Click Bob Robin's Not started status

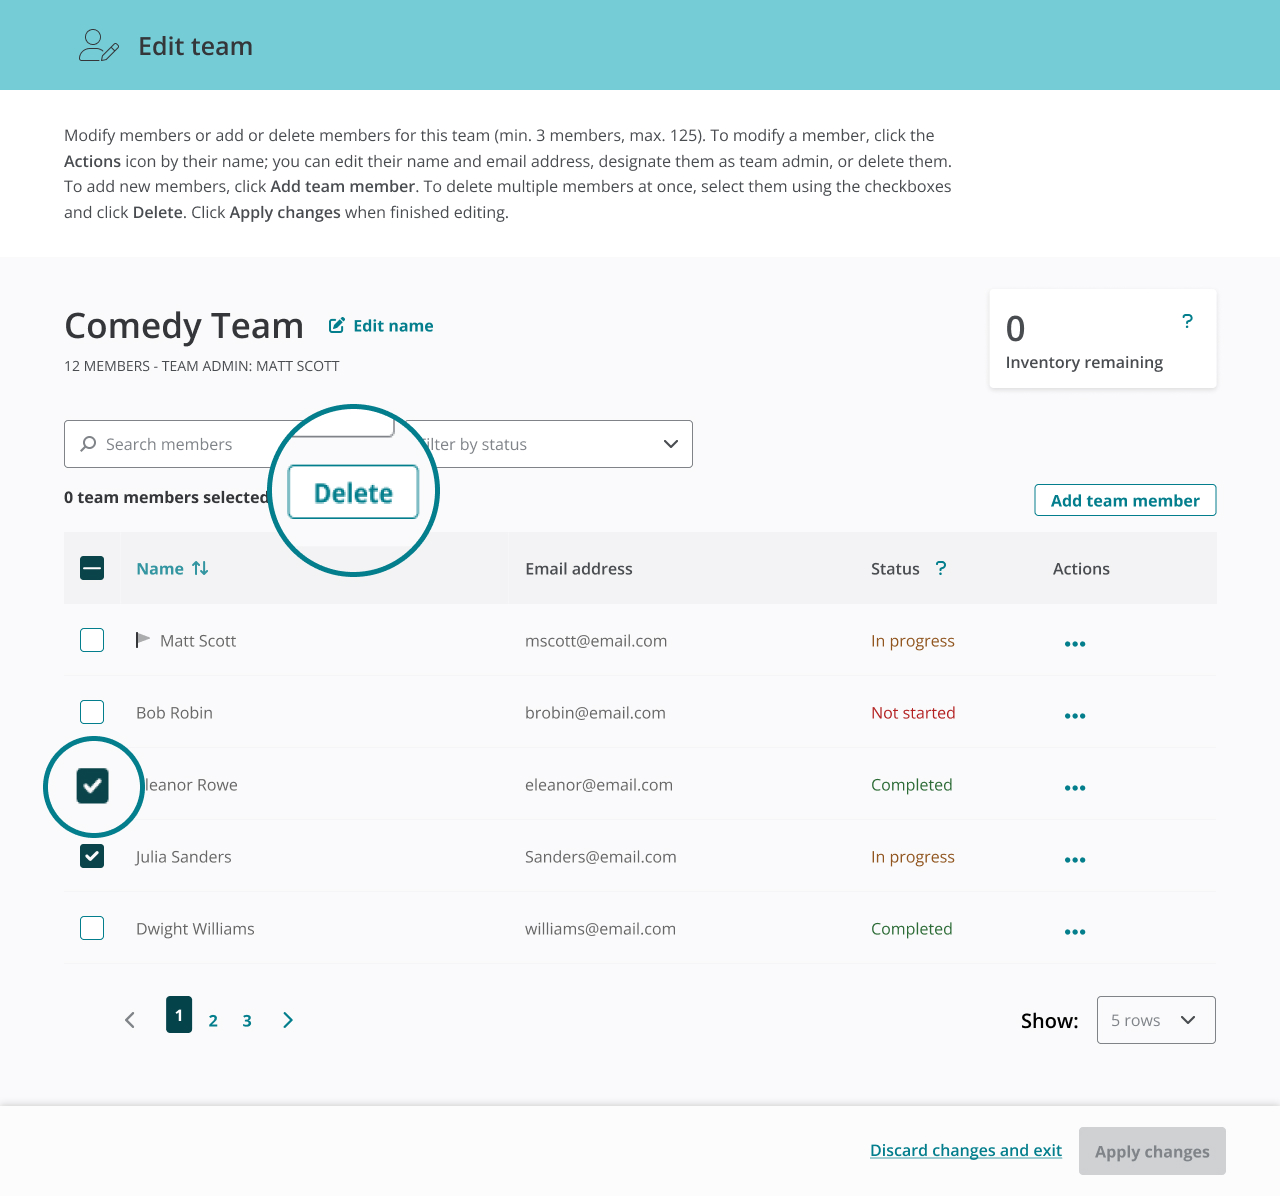(x=913, y=713)
